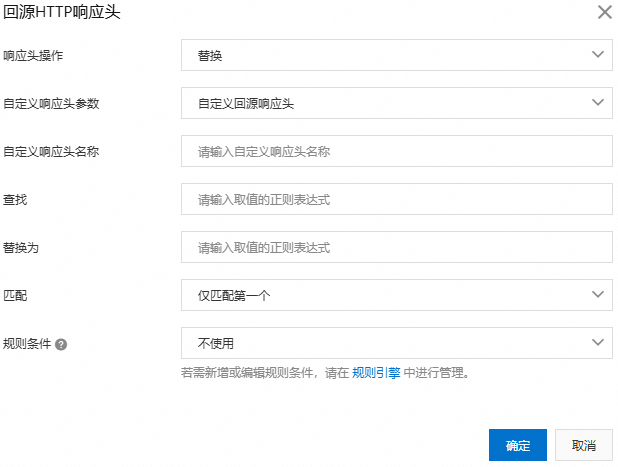
Task: Click the 替换为 regex input field
Action: coord(396,247)
